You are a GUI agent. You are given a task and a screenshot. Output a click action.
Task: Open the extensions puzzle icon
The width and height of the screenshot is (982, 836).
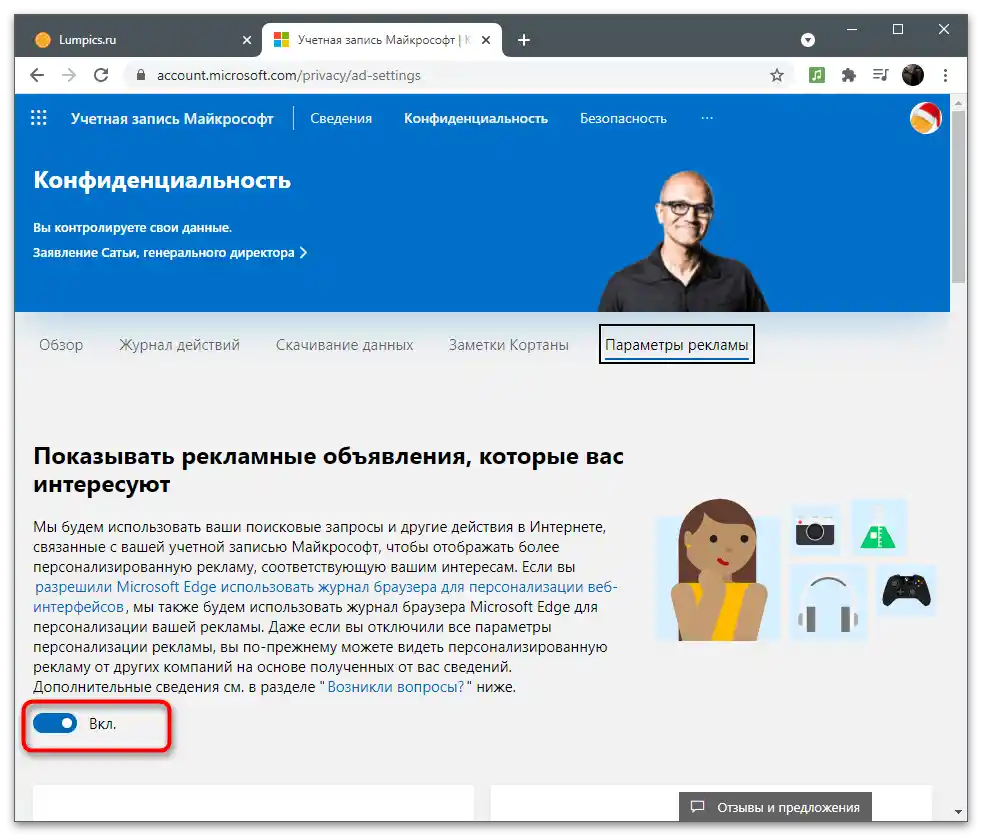[849, 75]
